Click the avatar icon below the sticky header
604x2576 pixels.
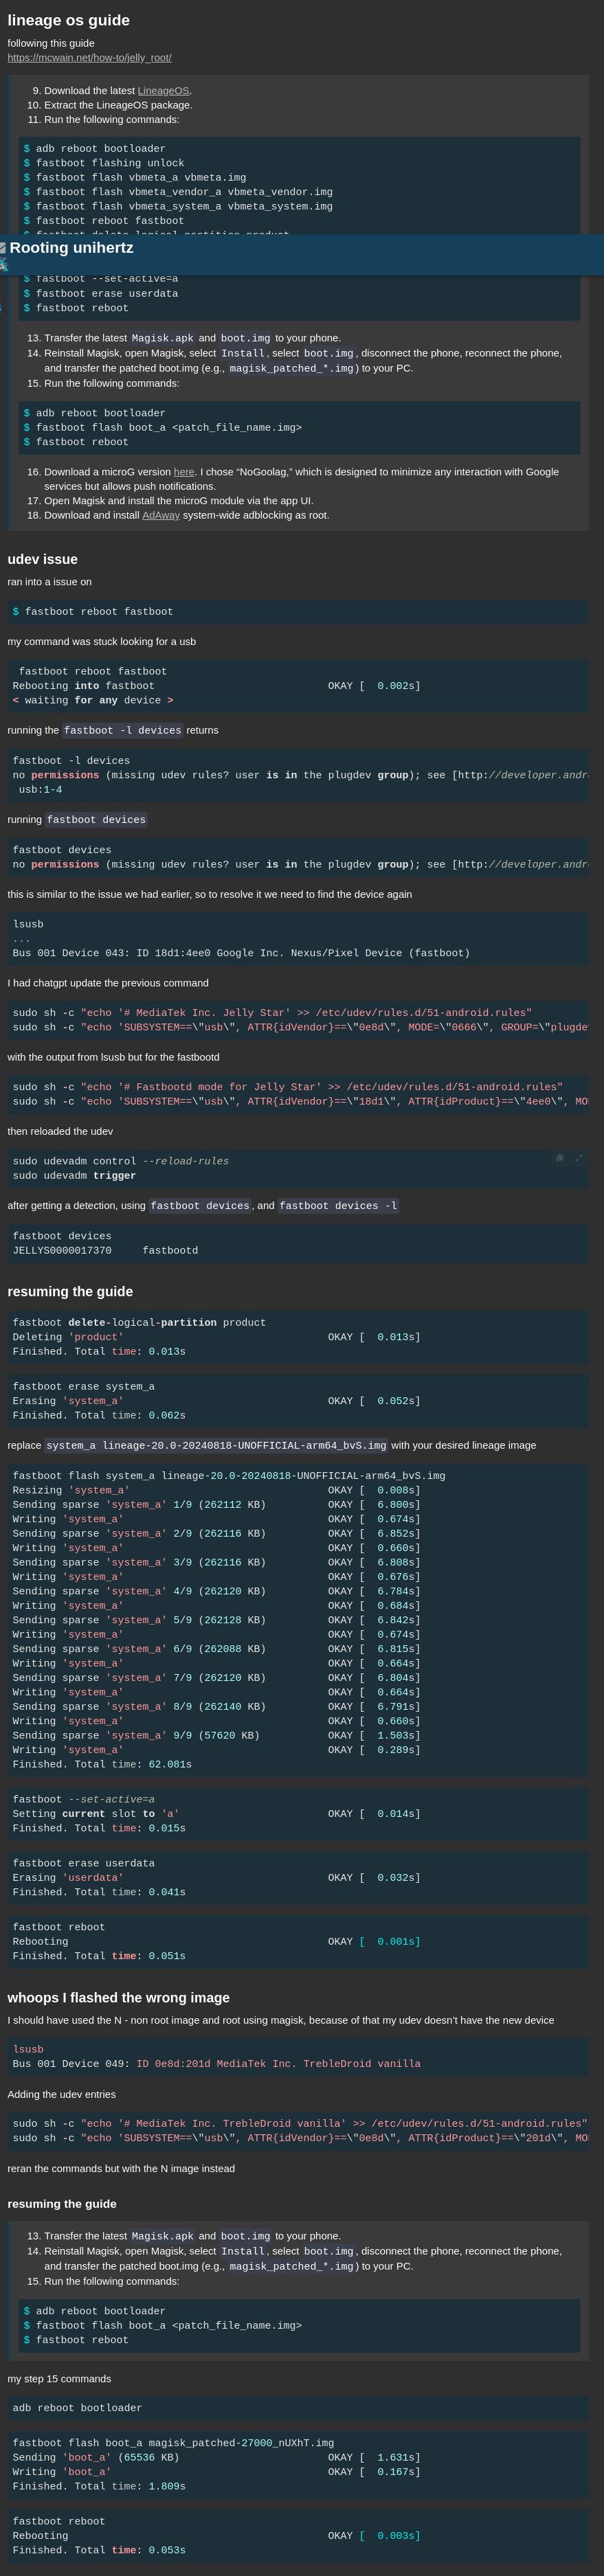3,265
